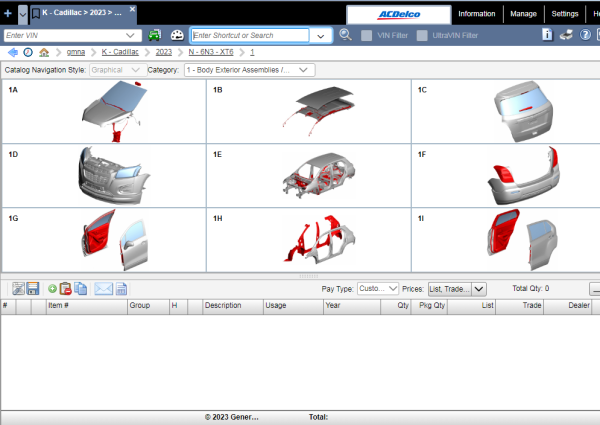
Task: Open the Category dropdown for Body Exterior Assemblies
Action: [x=249, y=70]
